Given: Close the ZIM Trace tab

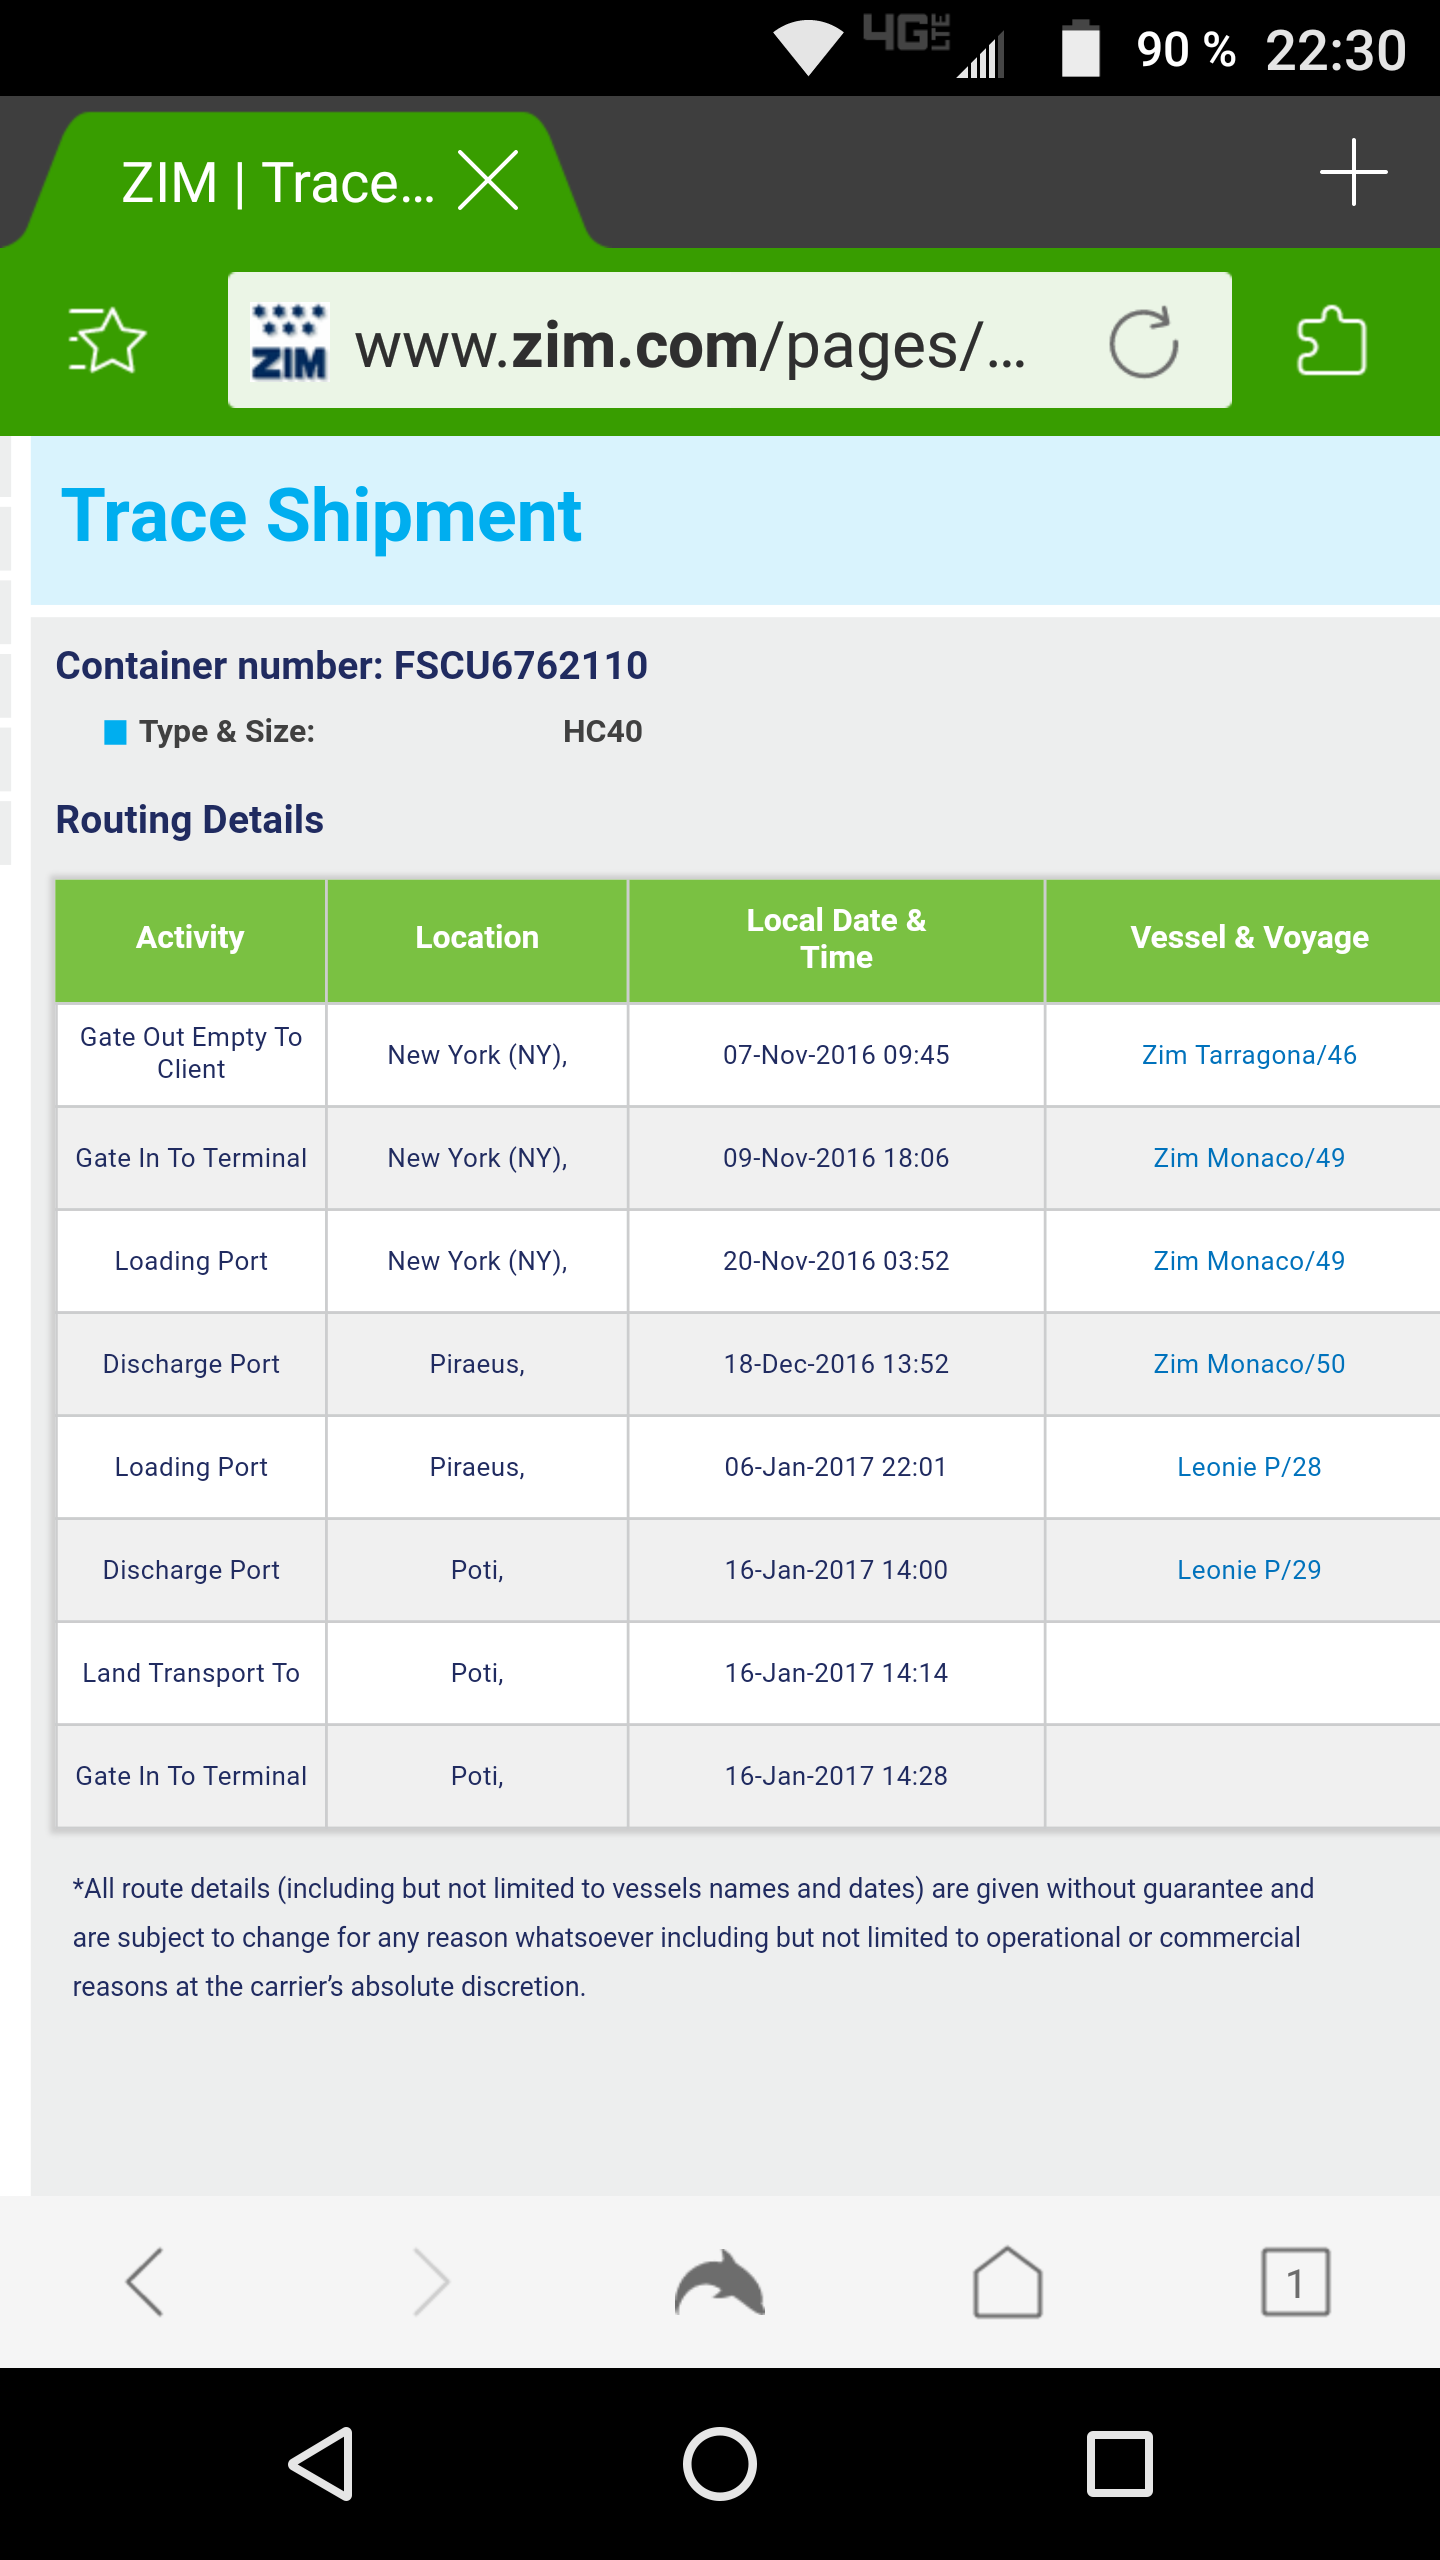Looking at the screenshot, I should pyautogui.click(x=488, y=181).
